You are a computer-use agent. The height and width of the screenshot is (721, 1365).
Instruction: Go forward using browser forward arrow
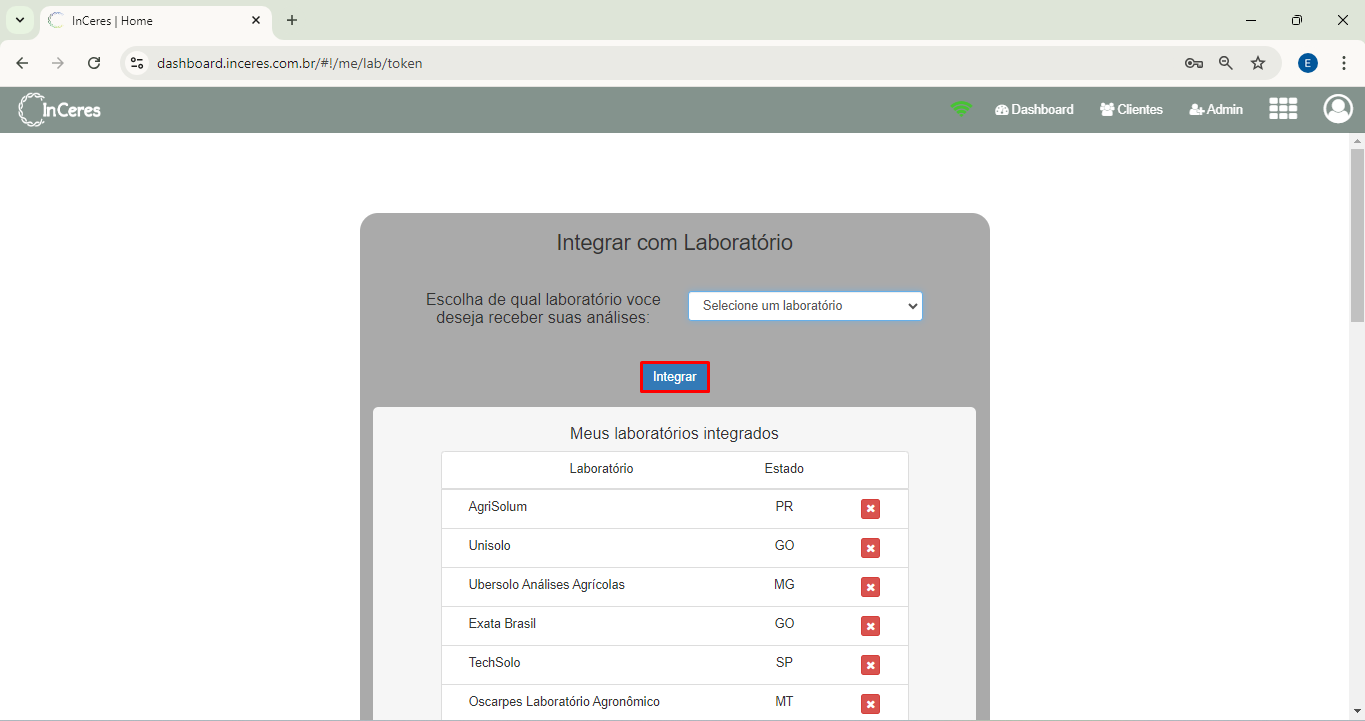click(58, 63)
